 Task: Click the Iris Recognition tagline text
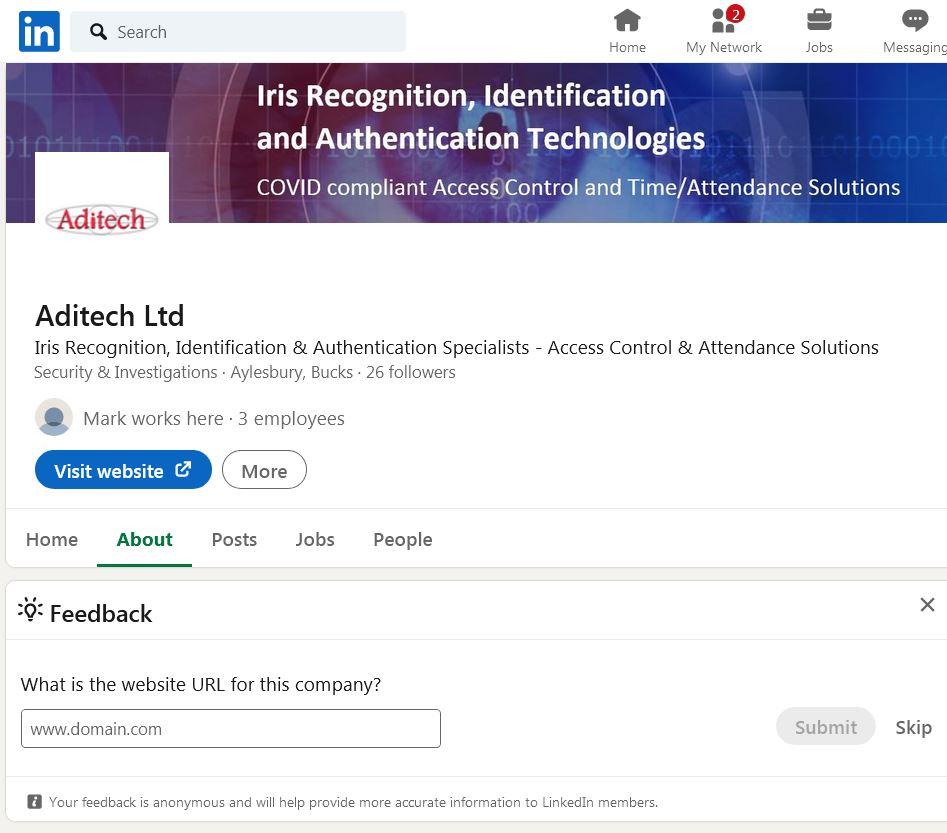pos(457,347)
